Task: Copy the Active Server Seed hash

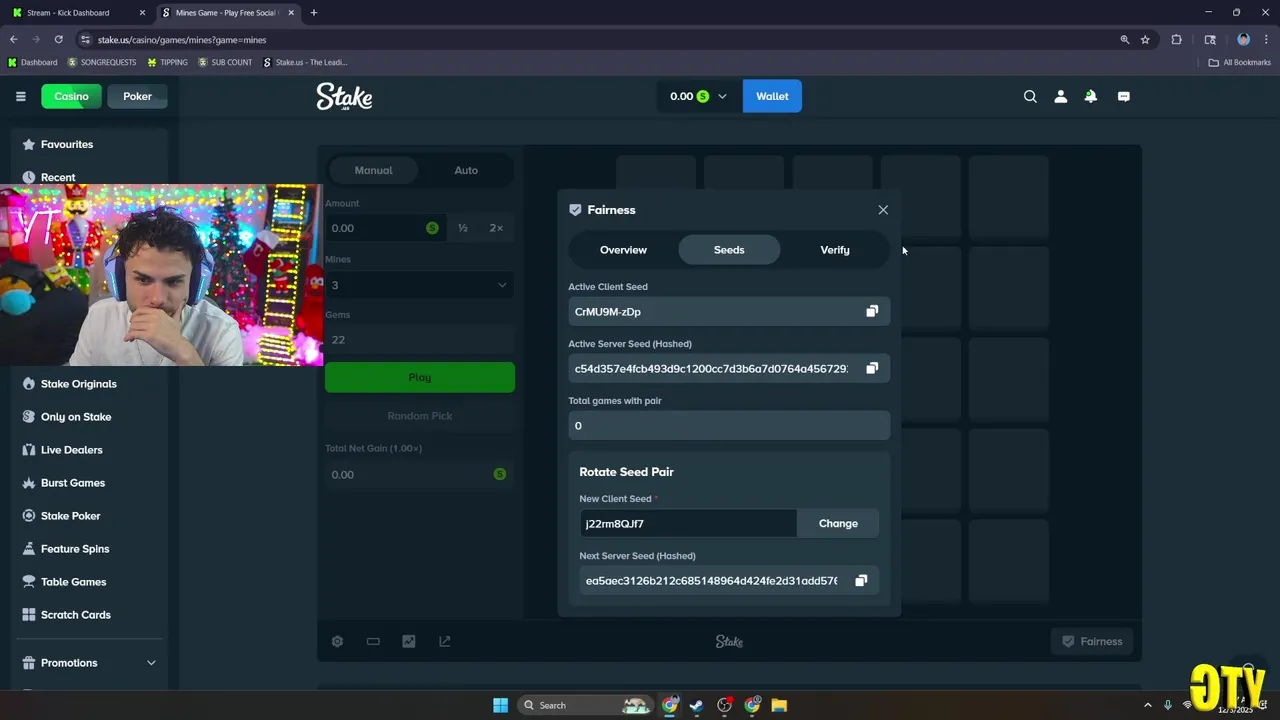Action: pos(872,369)
